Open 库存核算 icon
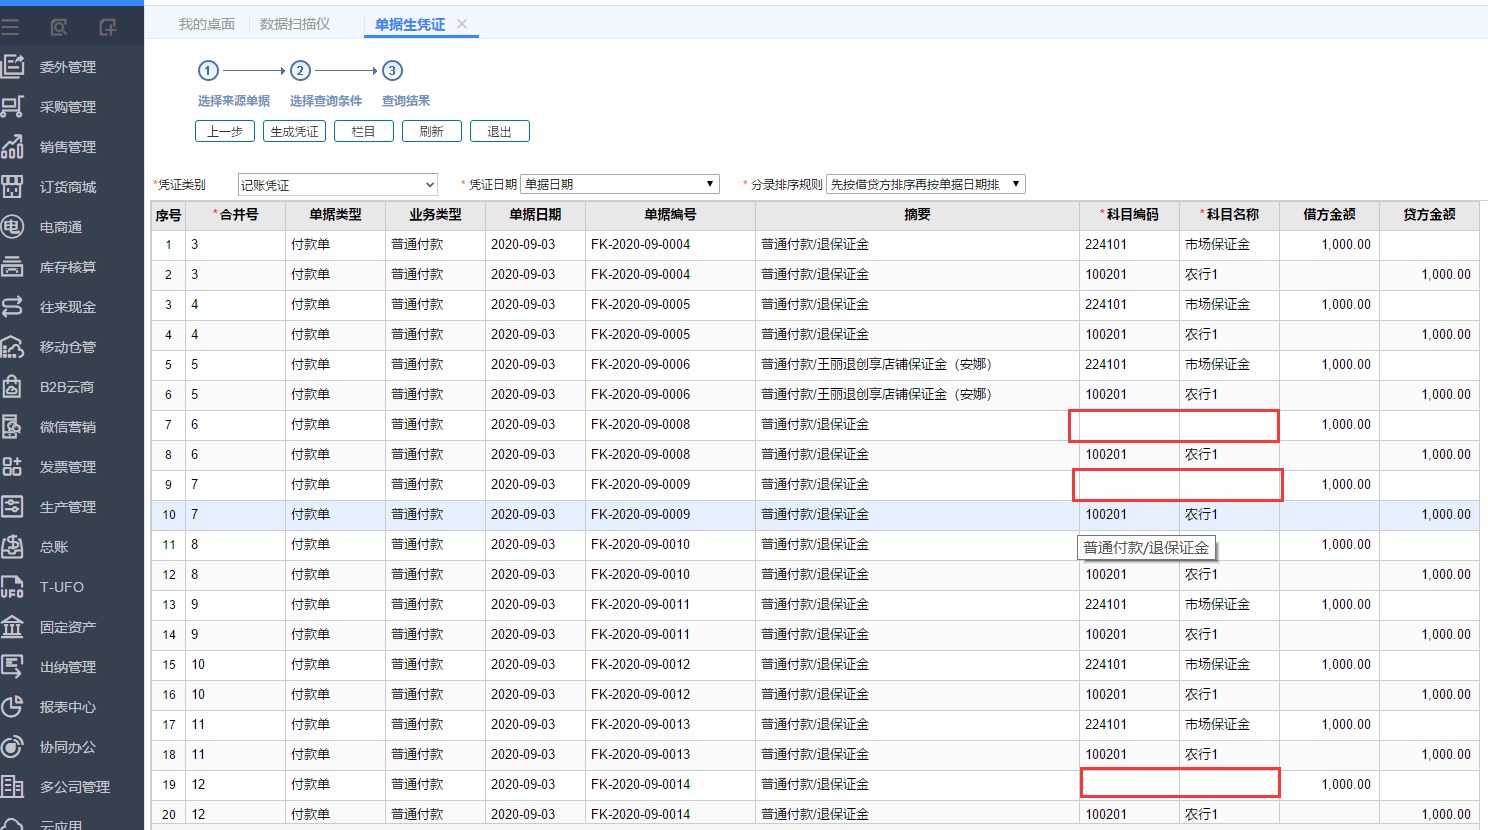1488x830 pixels. tap(12, 267)
